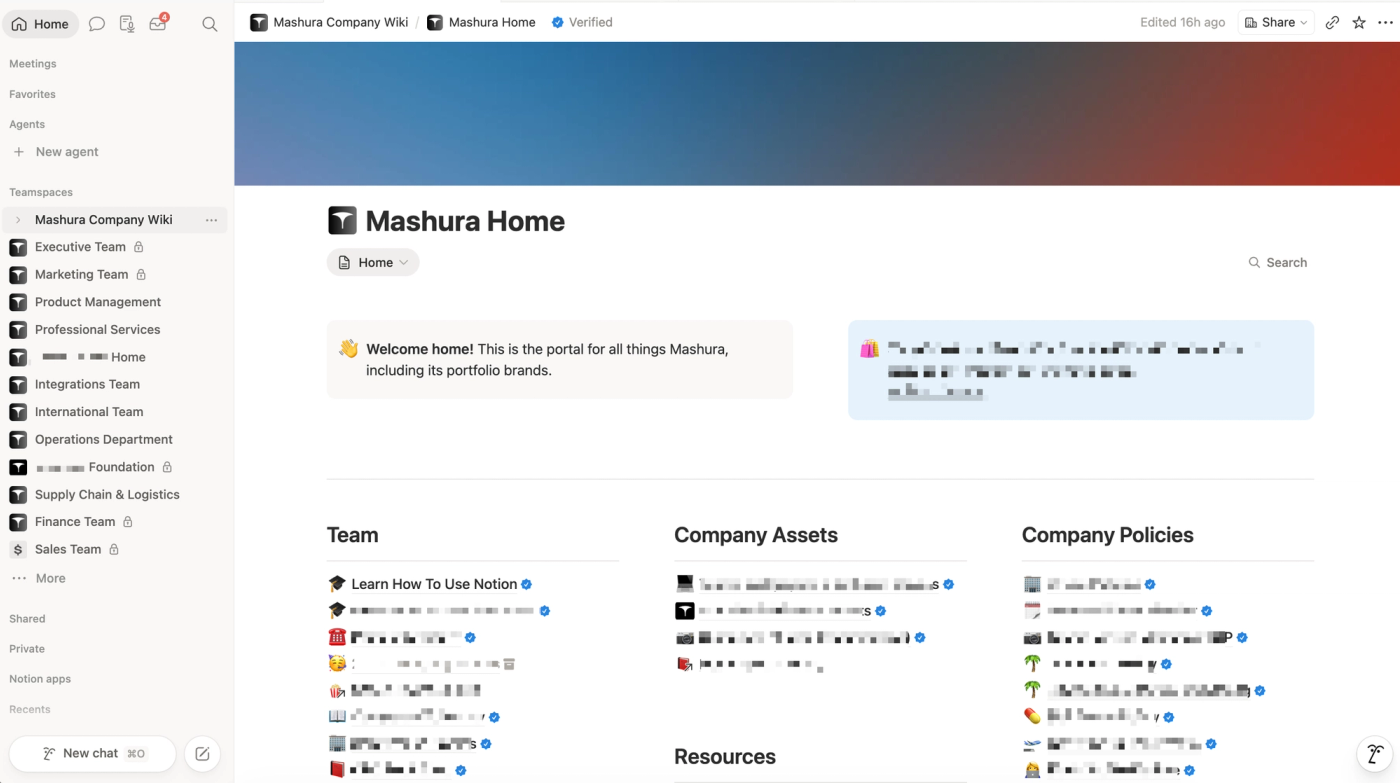The image size is (1400, 783).
Task: Toggle the favorite star for this page
Action: coord(1359,22)
